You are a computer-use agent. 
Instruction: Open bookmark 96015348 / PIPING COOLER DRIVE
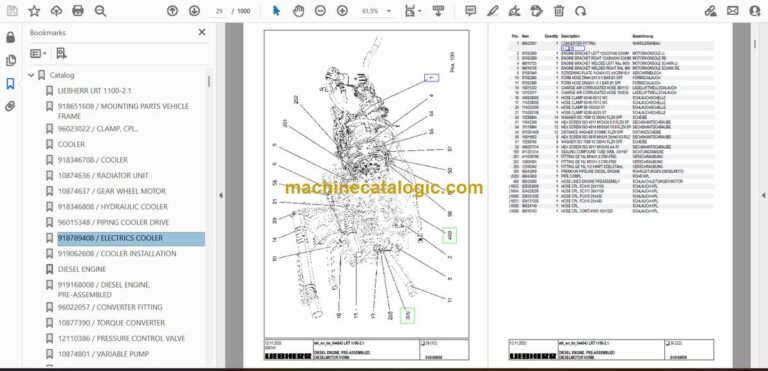coord(114,223)
